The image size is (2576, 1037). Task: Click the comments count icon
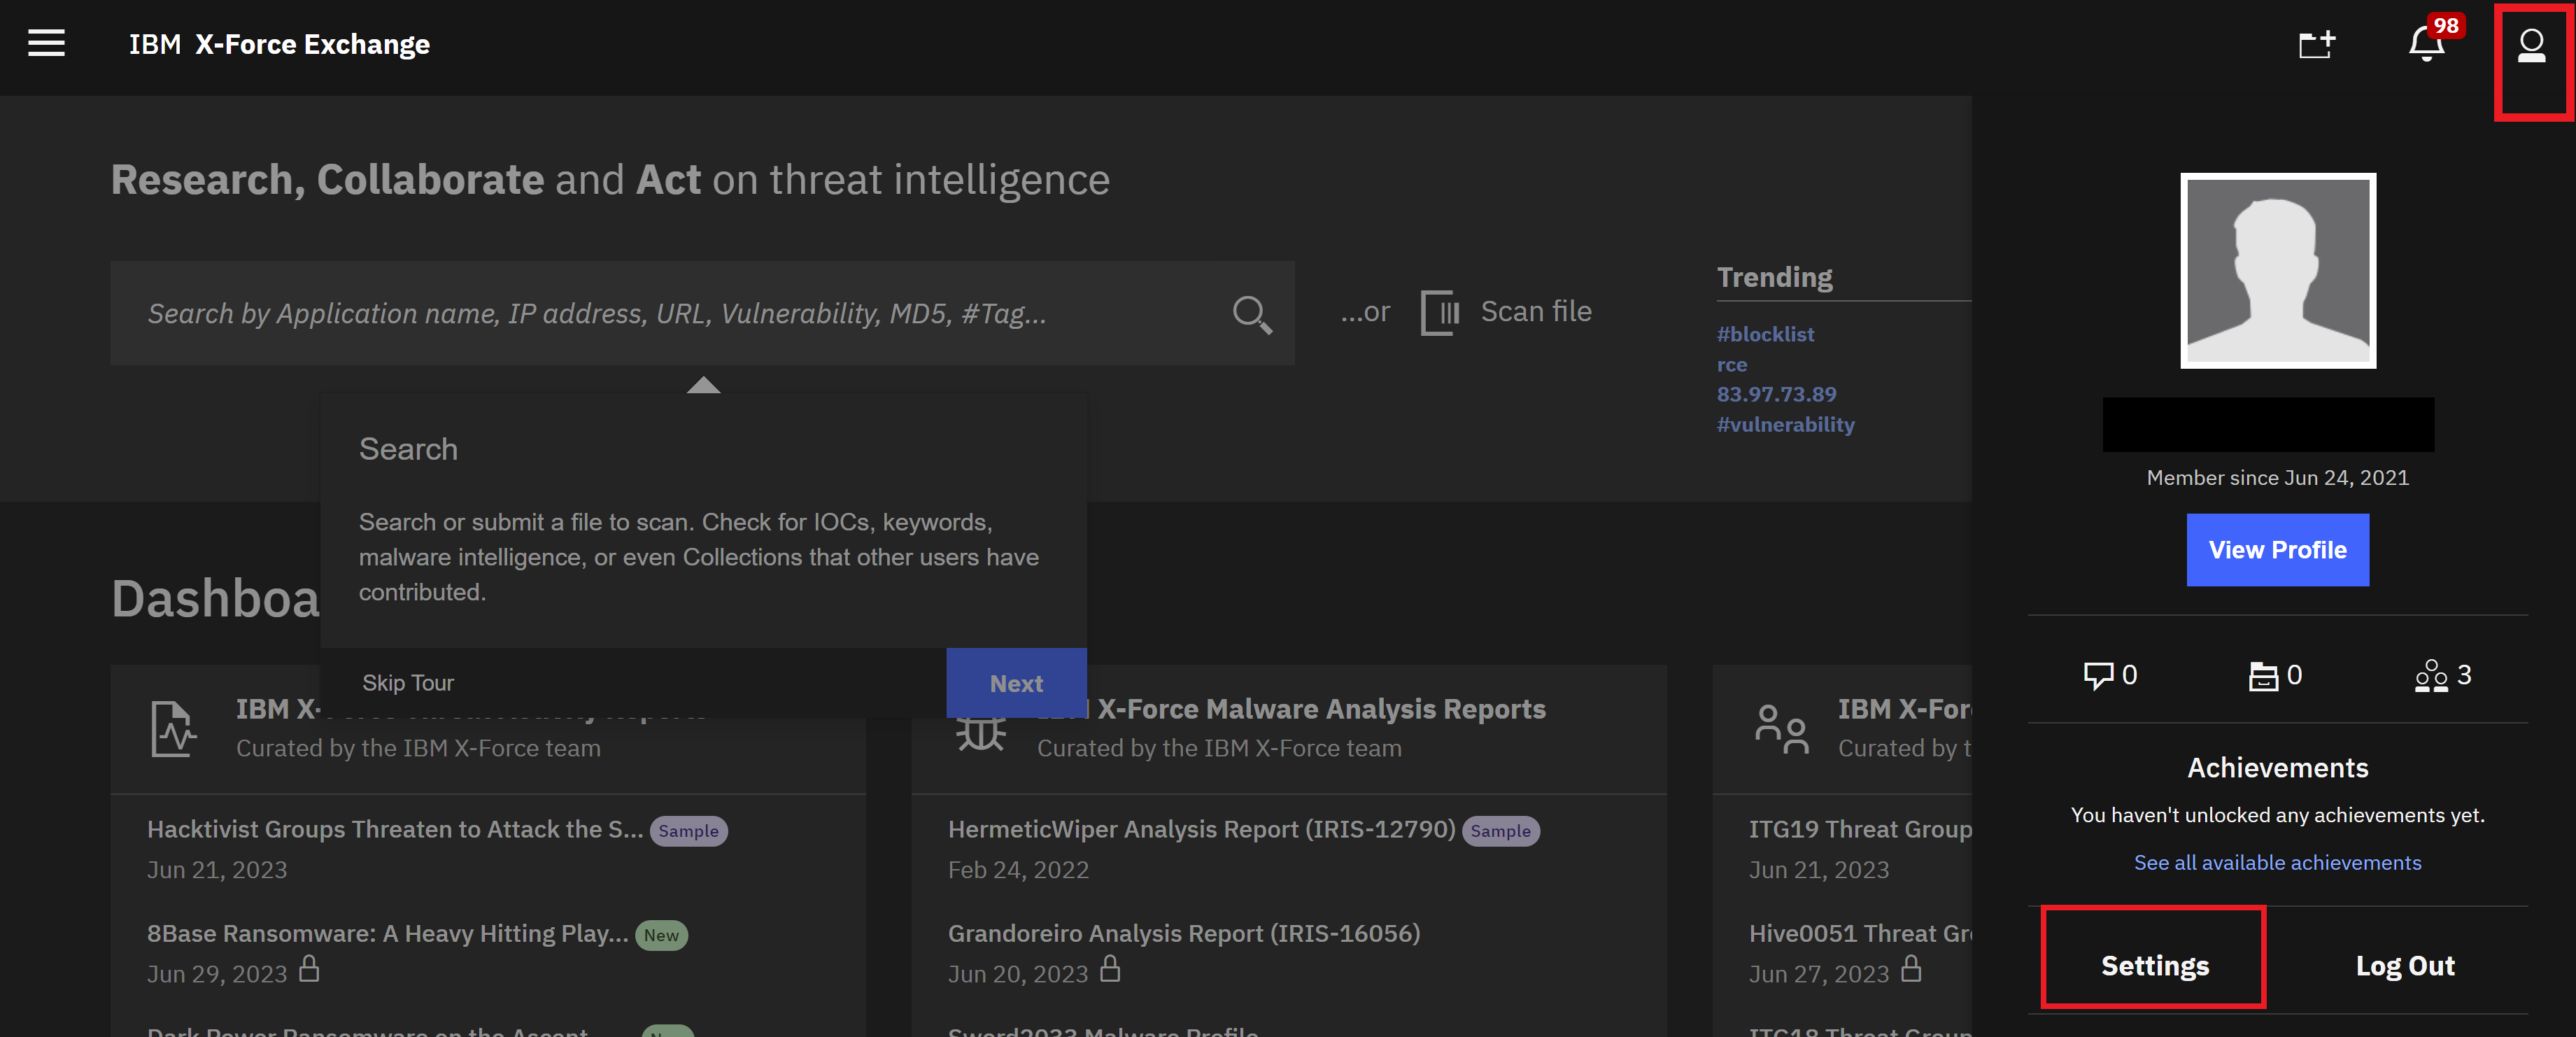point(2098,675)
